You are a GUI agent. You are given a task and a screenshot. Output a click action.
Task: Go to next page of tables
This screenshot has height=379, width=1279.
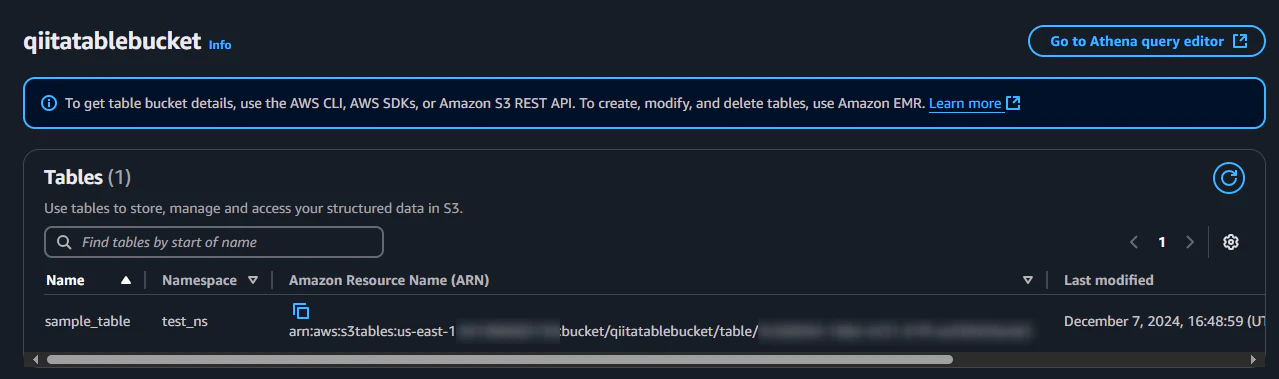[x=1190, y=242]
